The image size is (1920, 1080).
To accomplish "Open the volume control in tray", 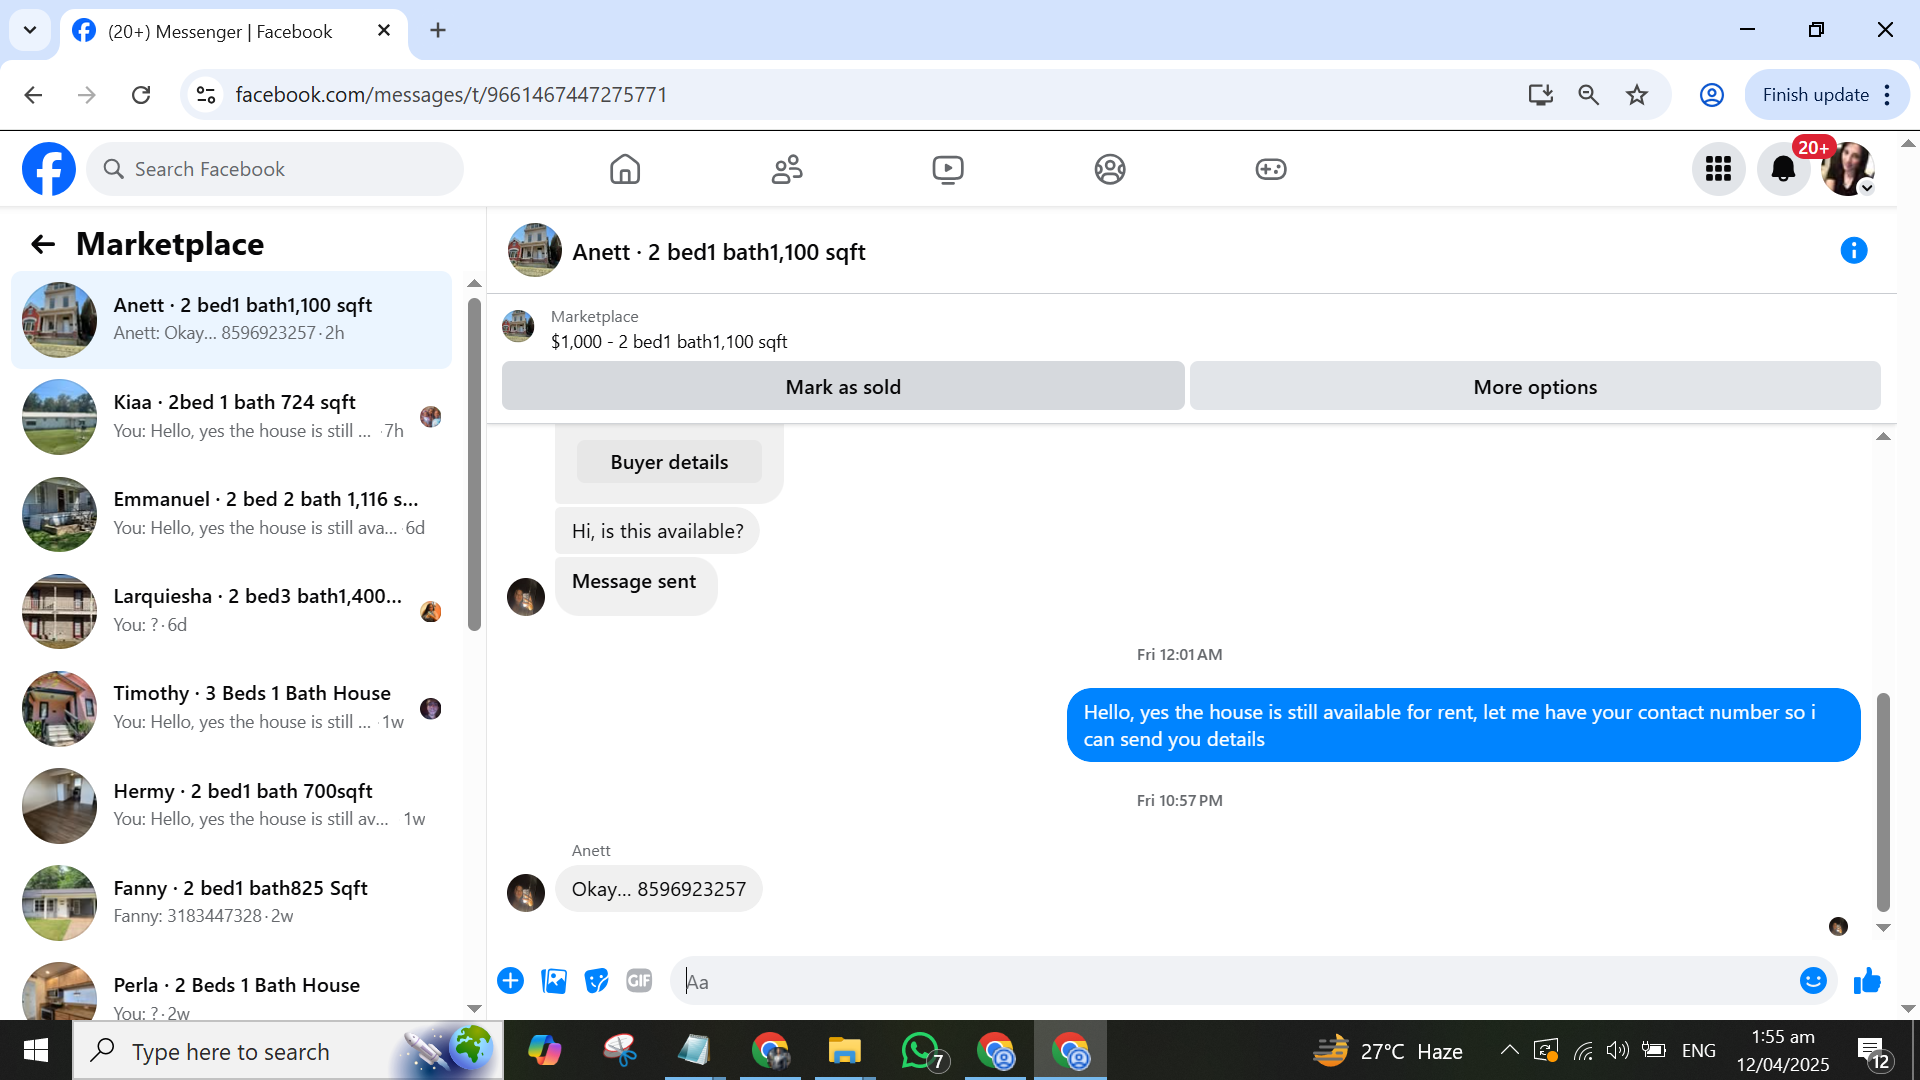I will point(1618,1050).
